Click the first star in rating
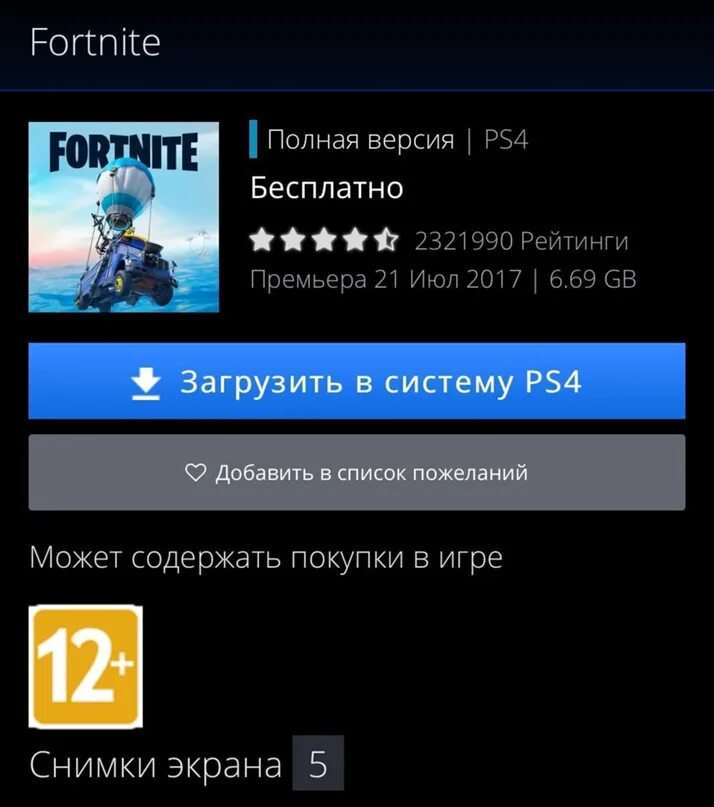 [261, 240]
